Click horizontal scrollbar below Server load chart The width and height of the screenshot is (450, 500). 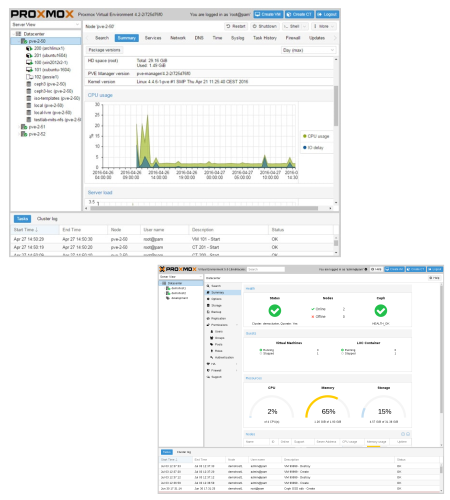(204, 208)
